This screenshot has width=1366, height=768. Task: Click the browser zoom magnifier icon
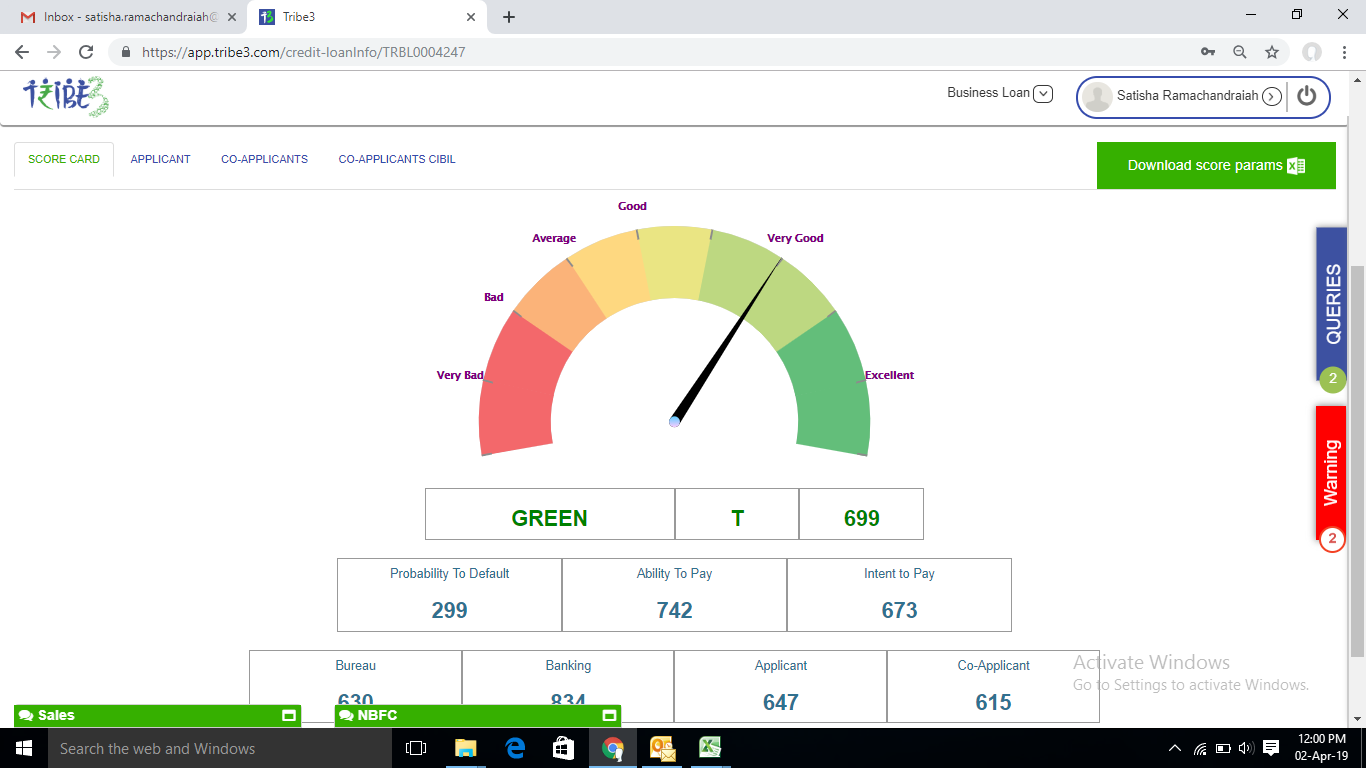pyautogui.click(x=1240, y=52)
